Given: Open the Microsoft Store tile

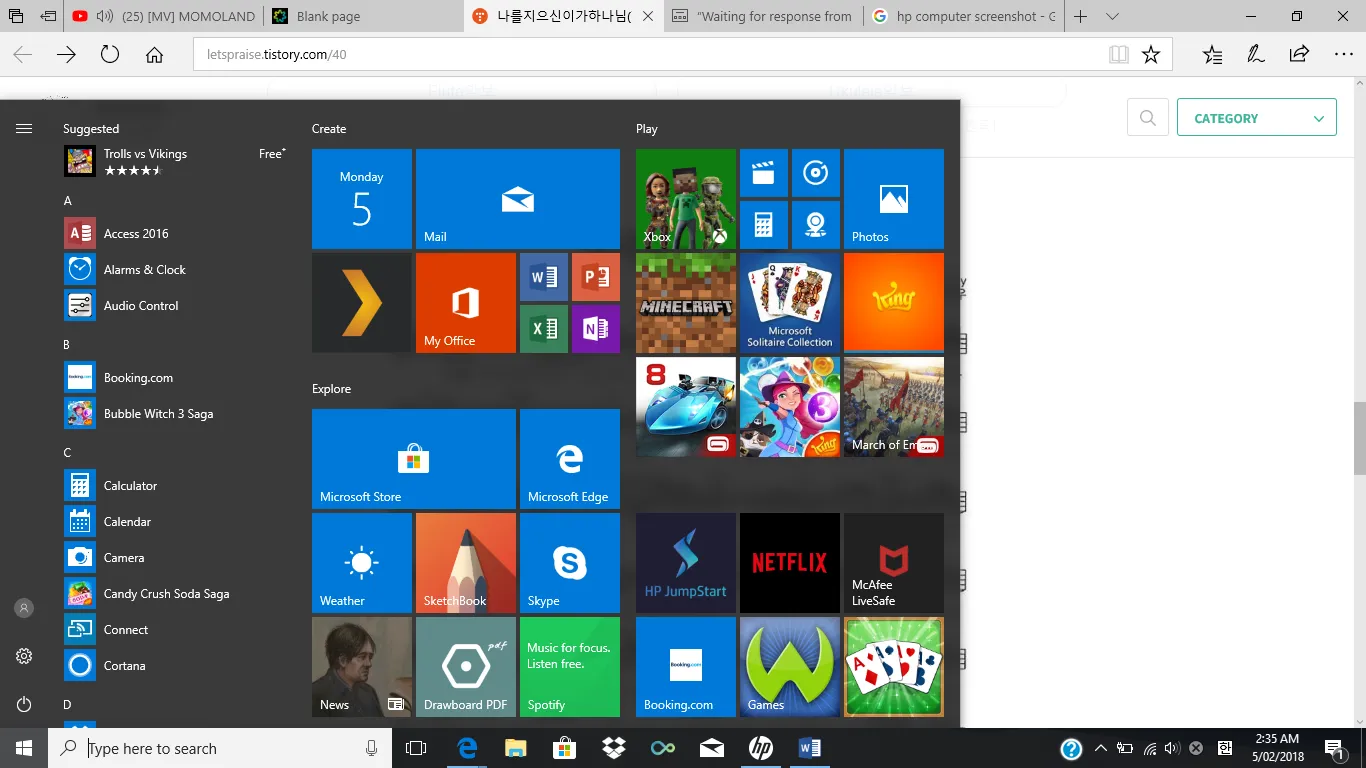Looking at the screenshot, I should [413, 459].
